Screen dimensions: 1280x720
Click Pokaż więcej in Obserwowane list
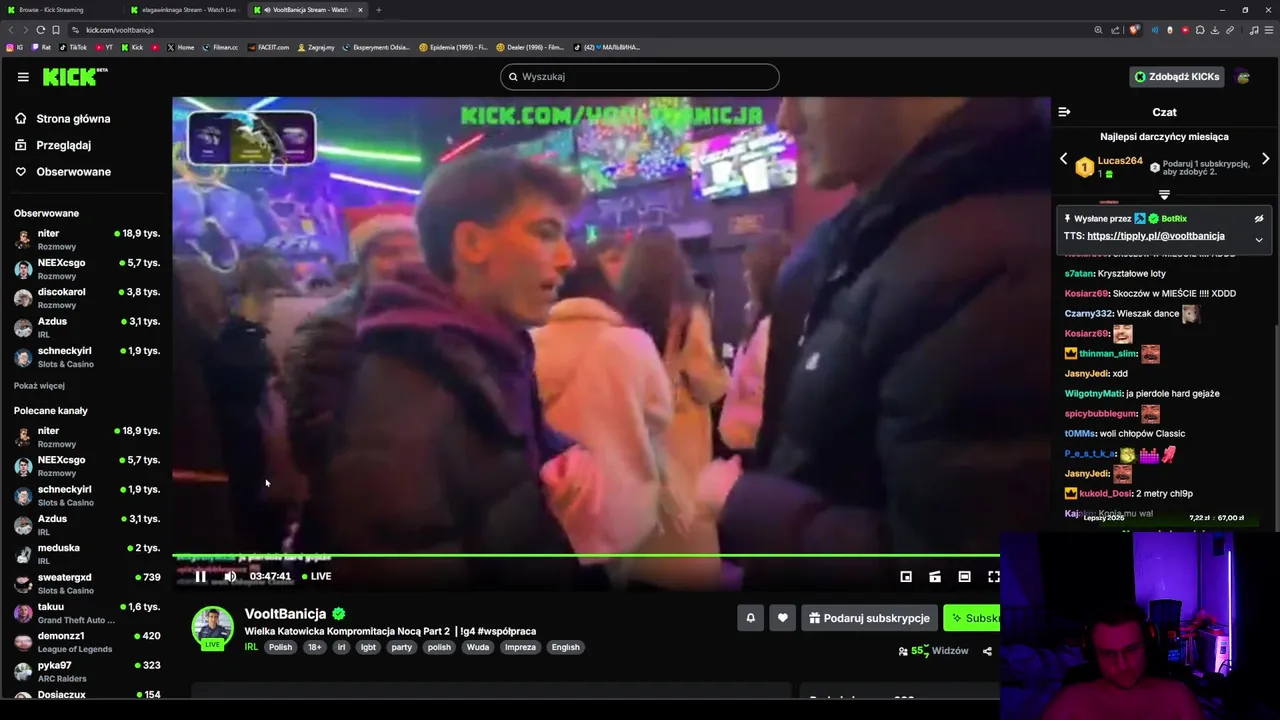39,386
